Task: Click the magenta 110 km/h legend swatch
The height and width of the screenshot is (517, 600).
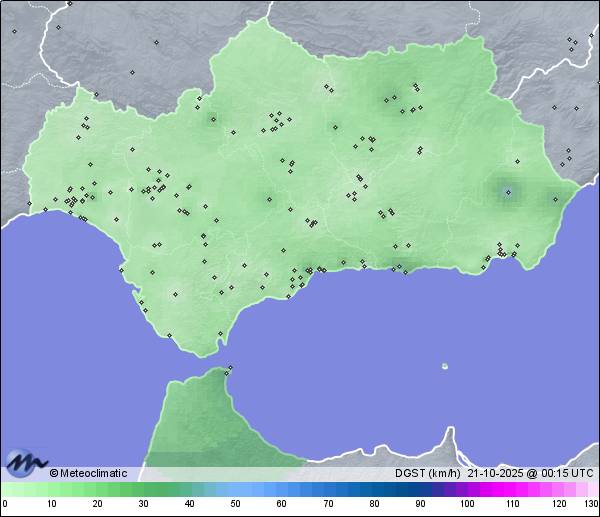Action: (x=512, y=489)
